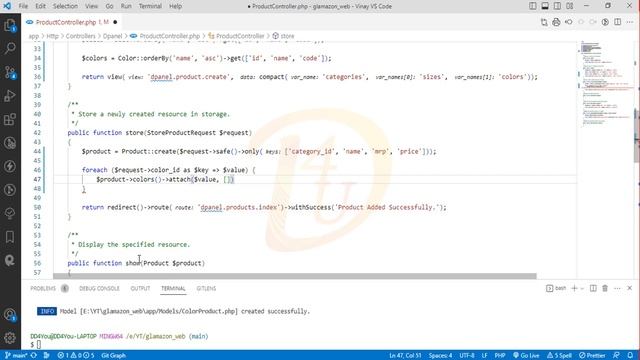Toggle bottom panel layout icon
640x360 pixels.
coord(545,6)
